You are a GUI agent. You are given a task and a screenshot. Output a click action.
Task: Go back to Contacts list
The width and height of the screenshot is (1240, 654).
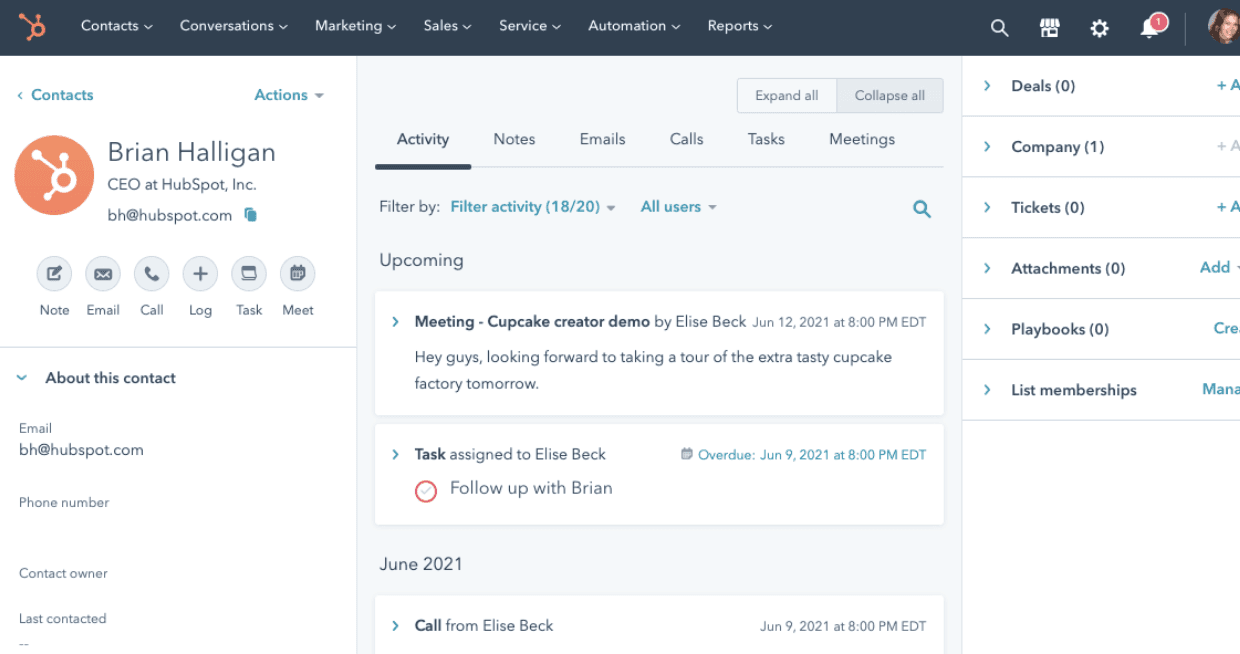point(55,95)
